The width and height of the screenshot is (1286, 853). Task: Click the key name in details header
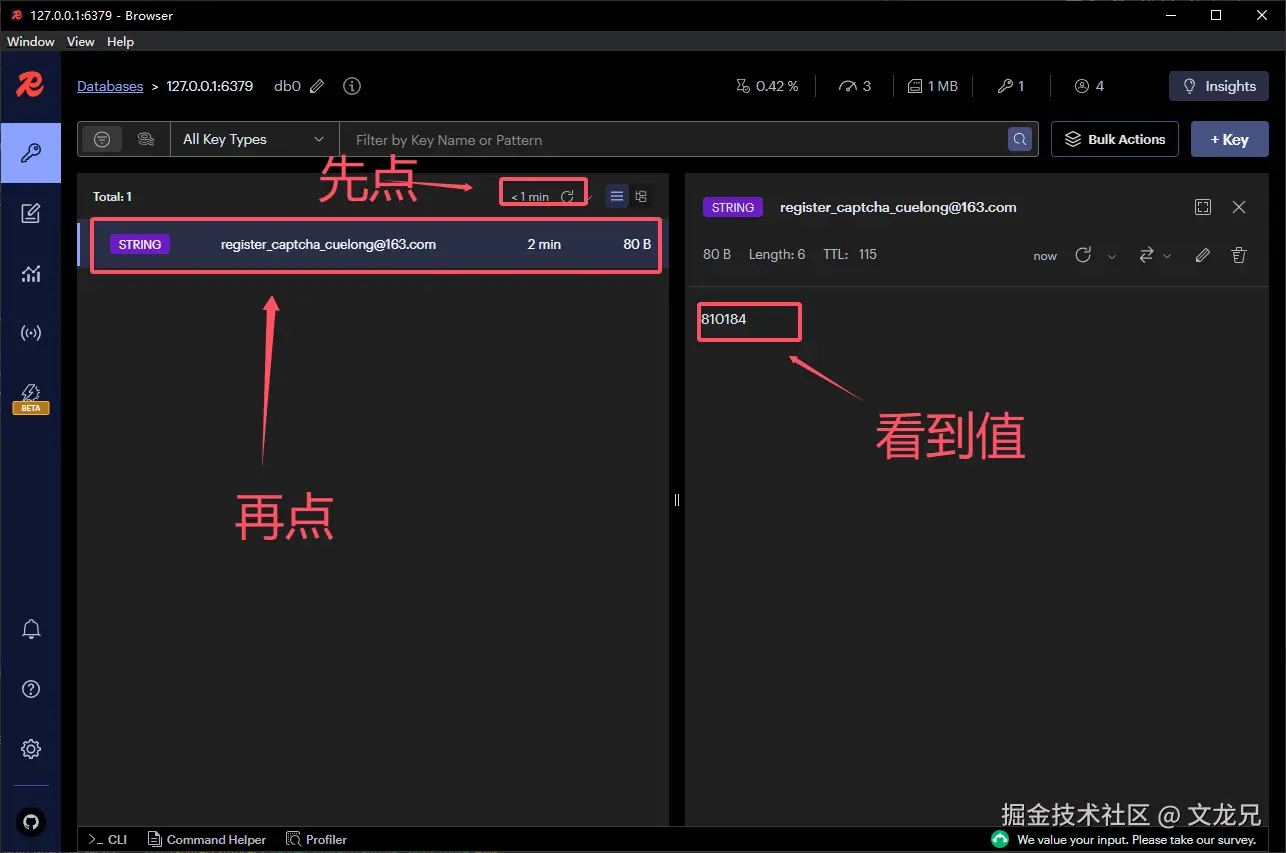click(898, 207)
